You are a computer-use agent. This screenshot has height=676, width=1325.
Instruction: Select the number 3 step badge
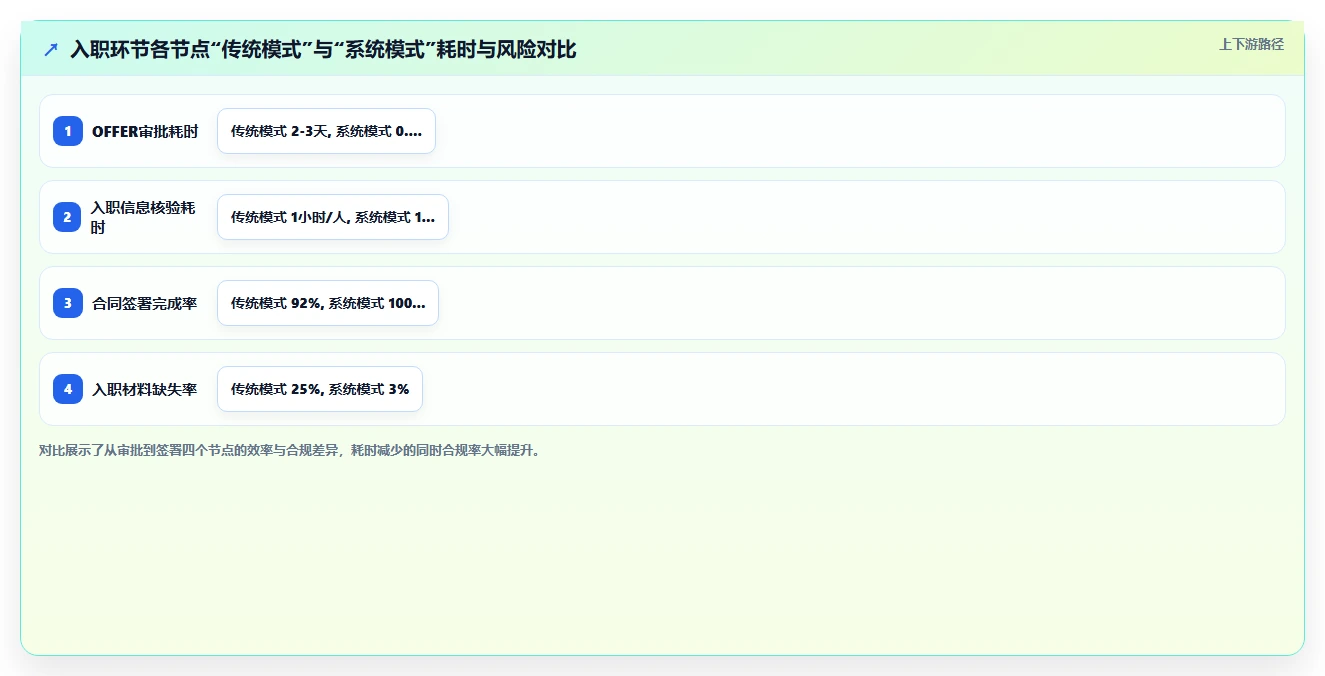(x=68, y=303)
